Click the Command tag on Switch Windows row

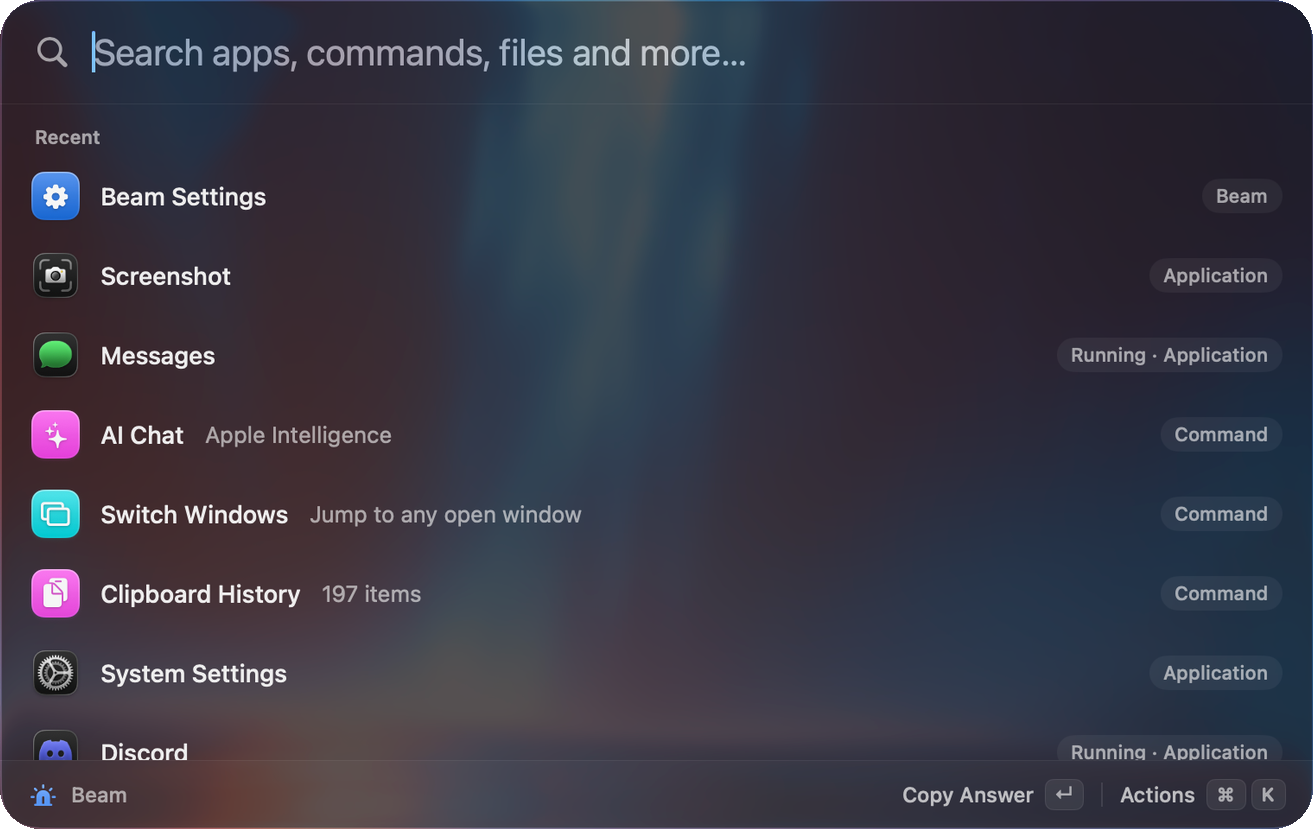tap(1221, 514)
